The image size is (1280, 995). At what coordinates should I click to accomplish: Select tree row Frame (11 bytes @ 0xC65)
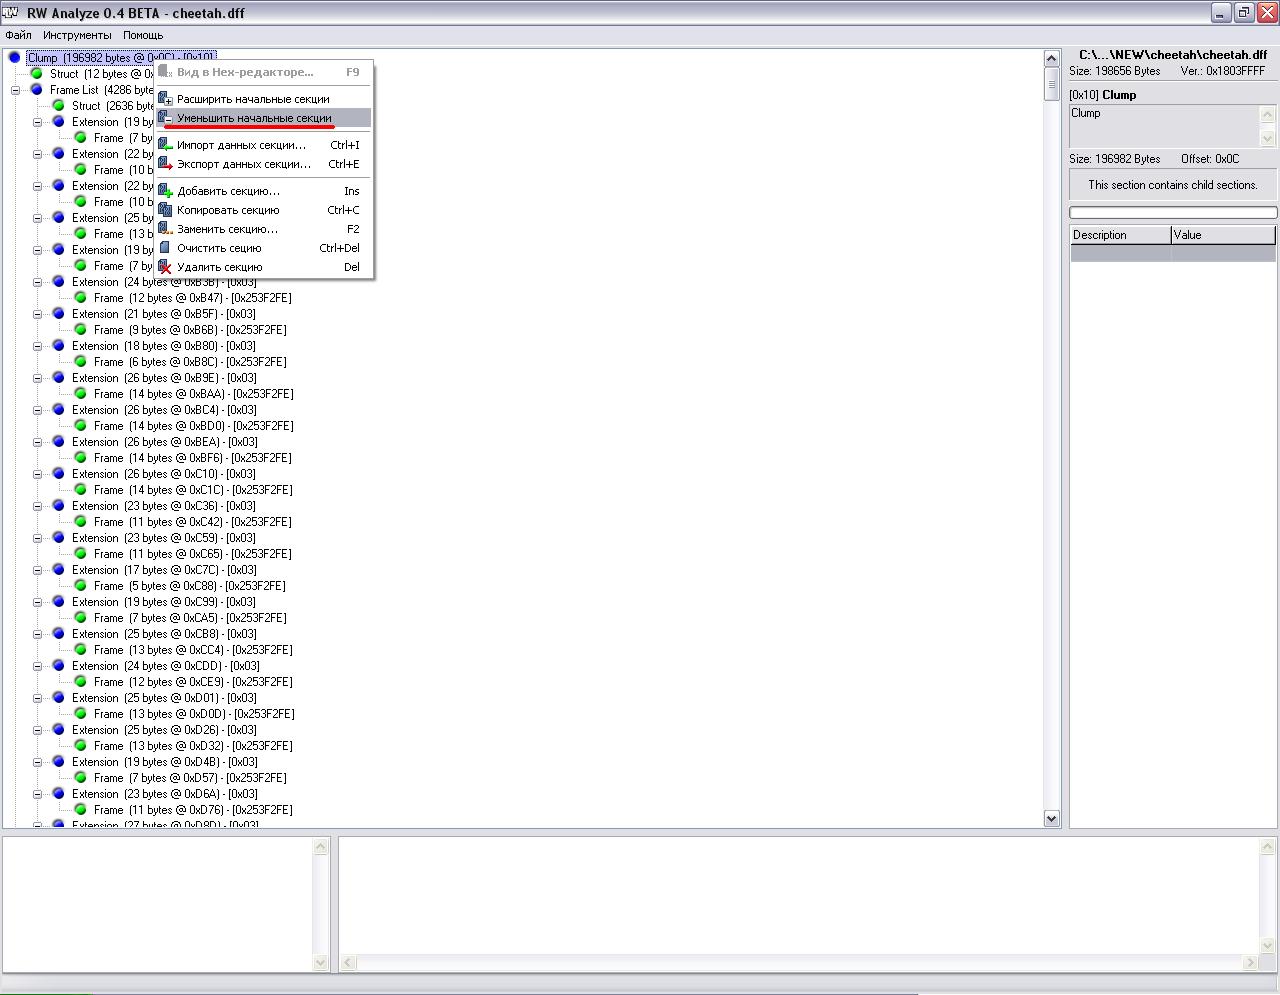pos(193,554)
